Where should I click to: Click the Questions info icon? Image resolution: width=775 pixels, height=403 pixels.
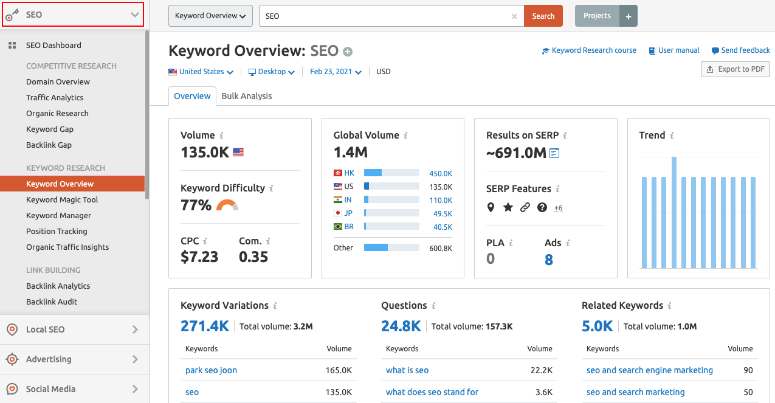coord(433,306)
